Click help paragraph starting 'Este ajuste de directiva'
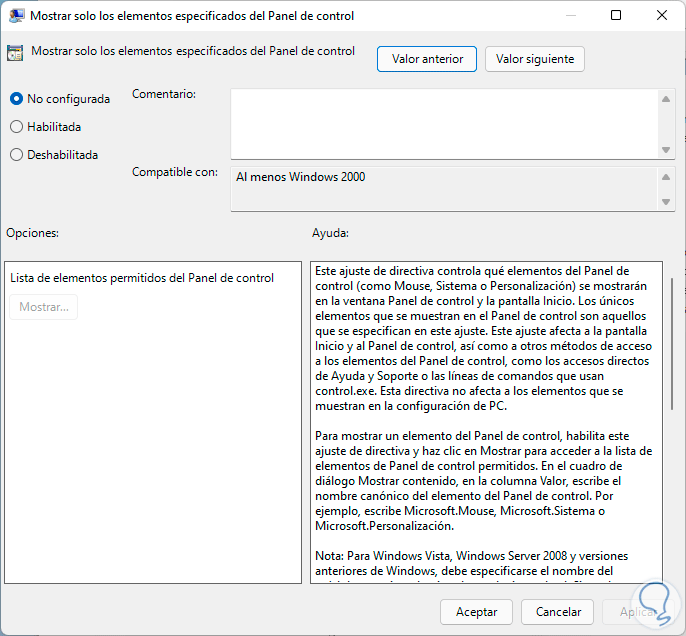The width and height of the screenshot is (686, 636). pos(483,339)
